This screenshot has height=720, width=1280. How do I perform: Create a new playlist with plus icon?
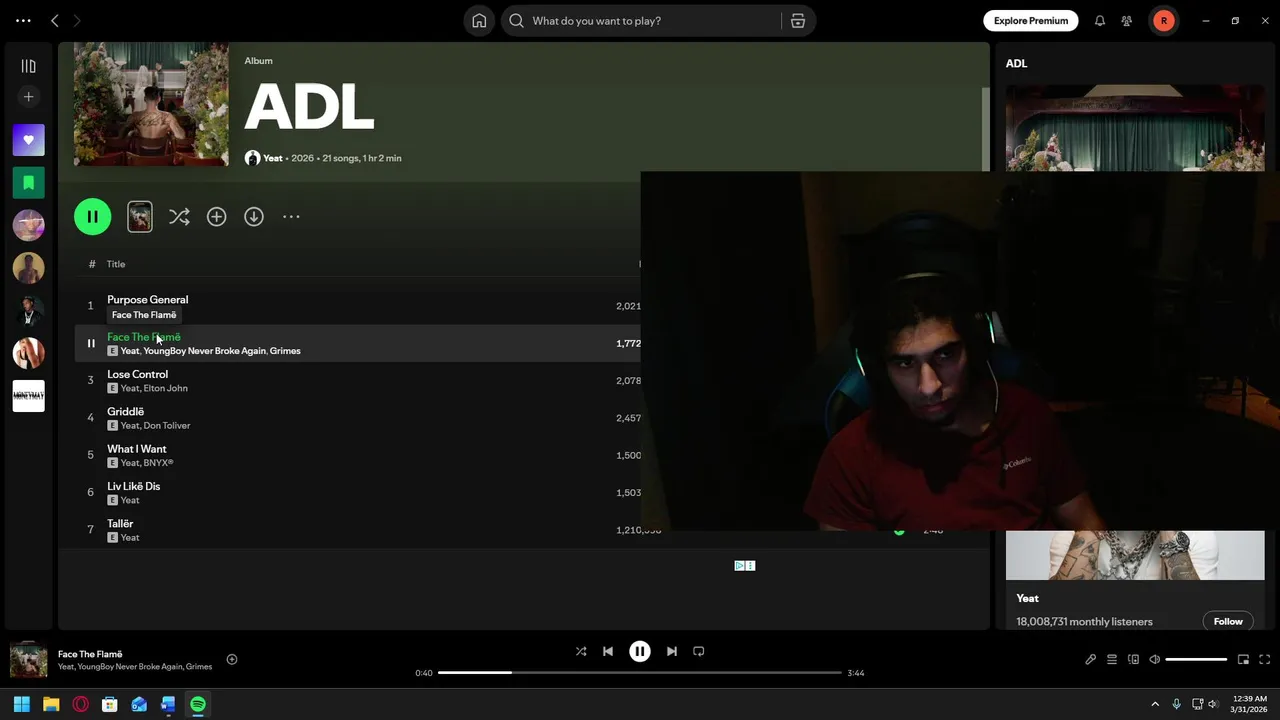pyautogui.click(x=28, y=97)
